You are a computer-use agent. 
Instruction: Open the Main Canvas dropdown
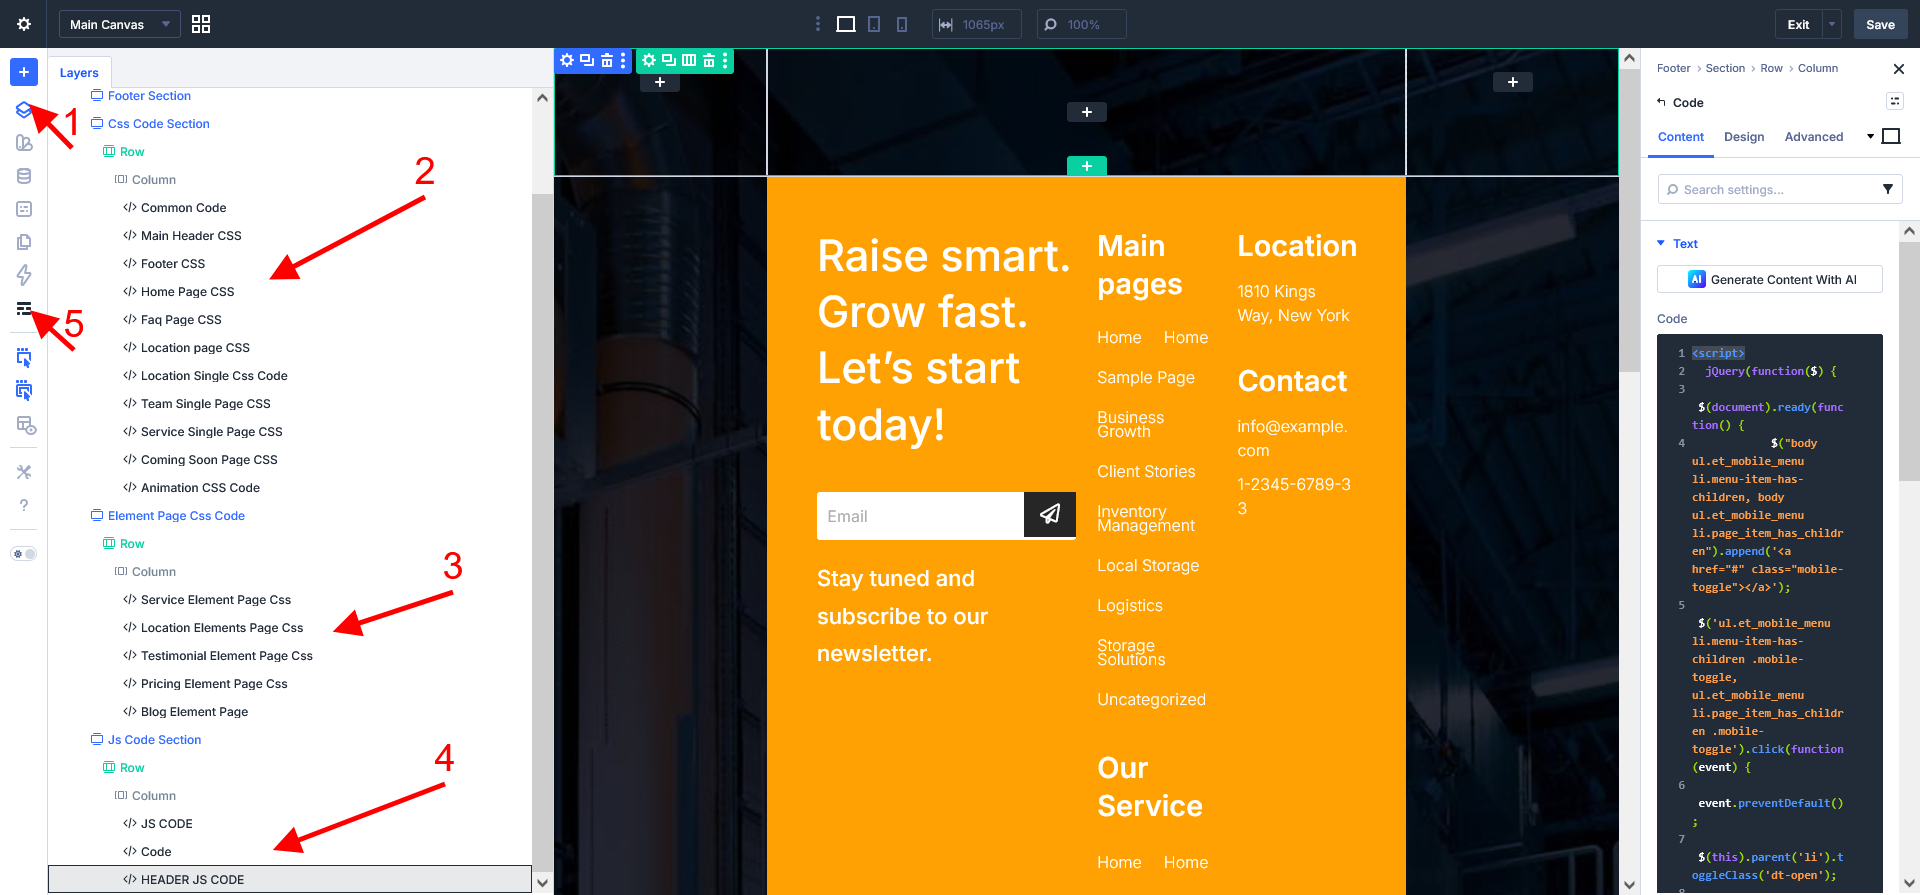(x=119, y=24)
